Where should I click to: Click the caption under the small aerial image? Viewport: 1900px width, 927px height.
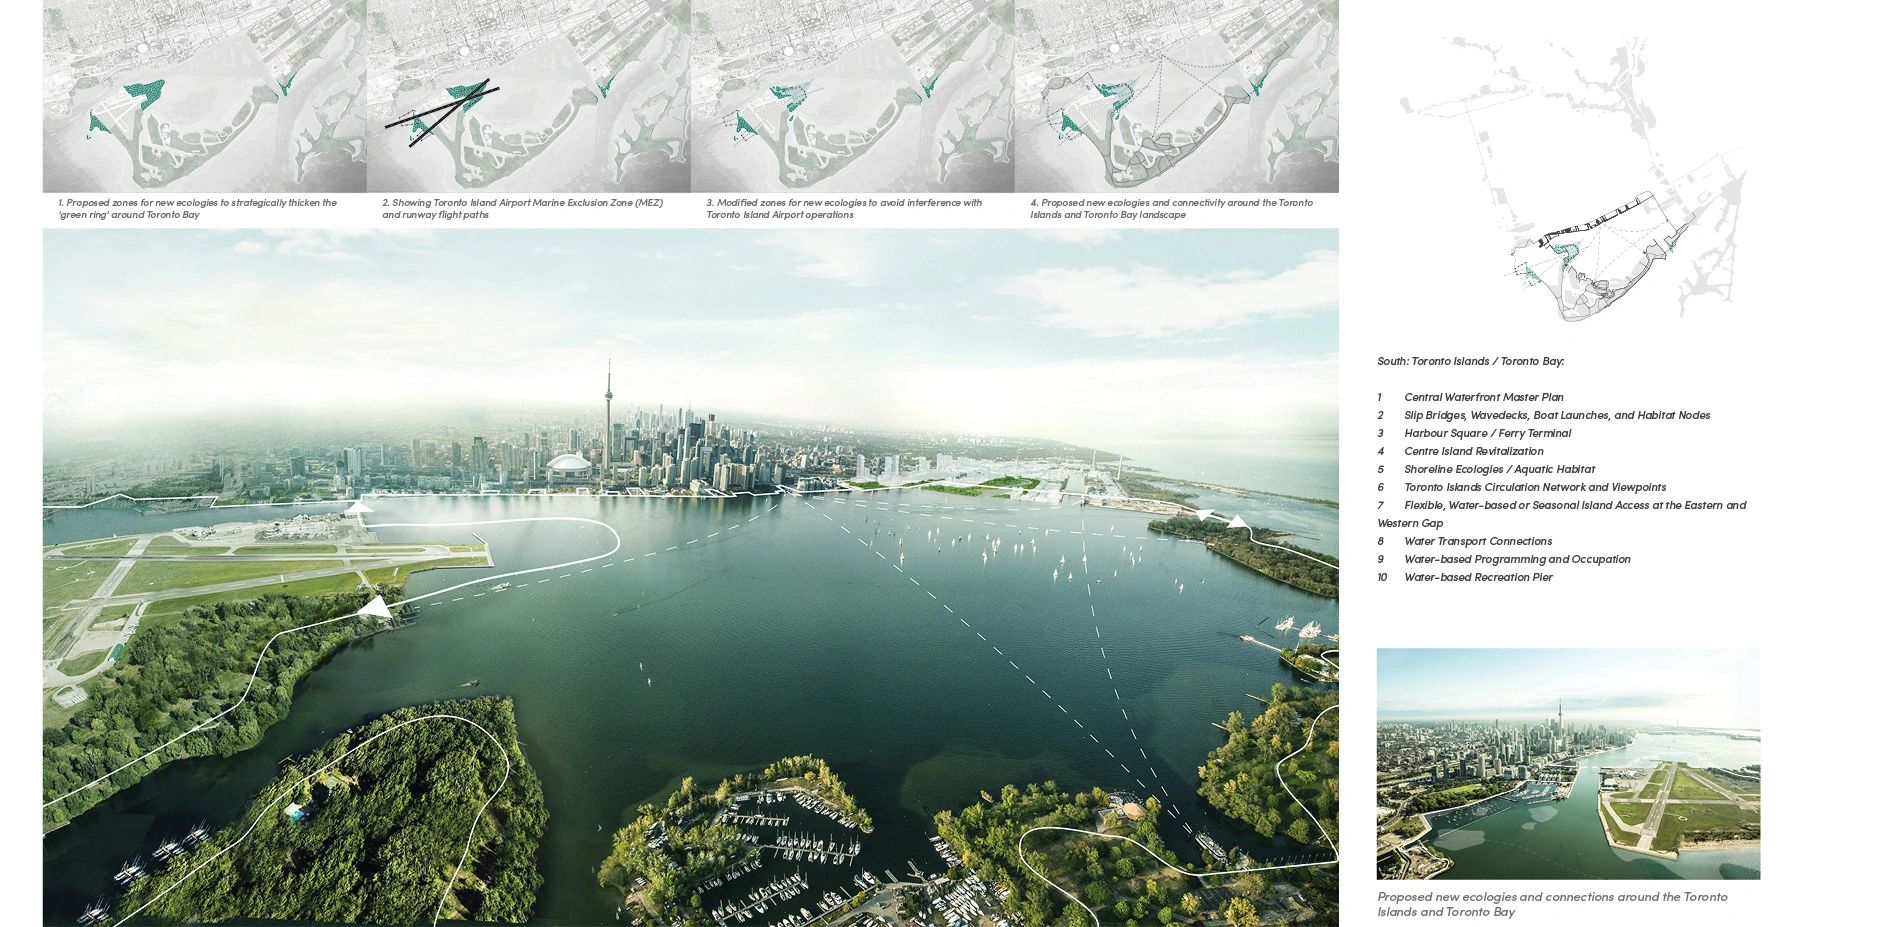(1551, 904)
